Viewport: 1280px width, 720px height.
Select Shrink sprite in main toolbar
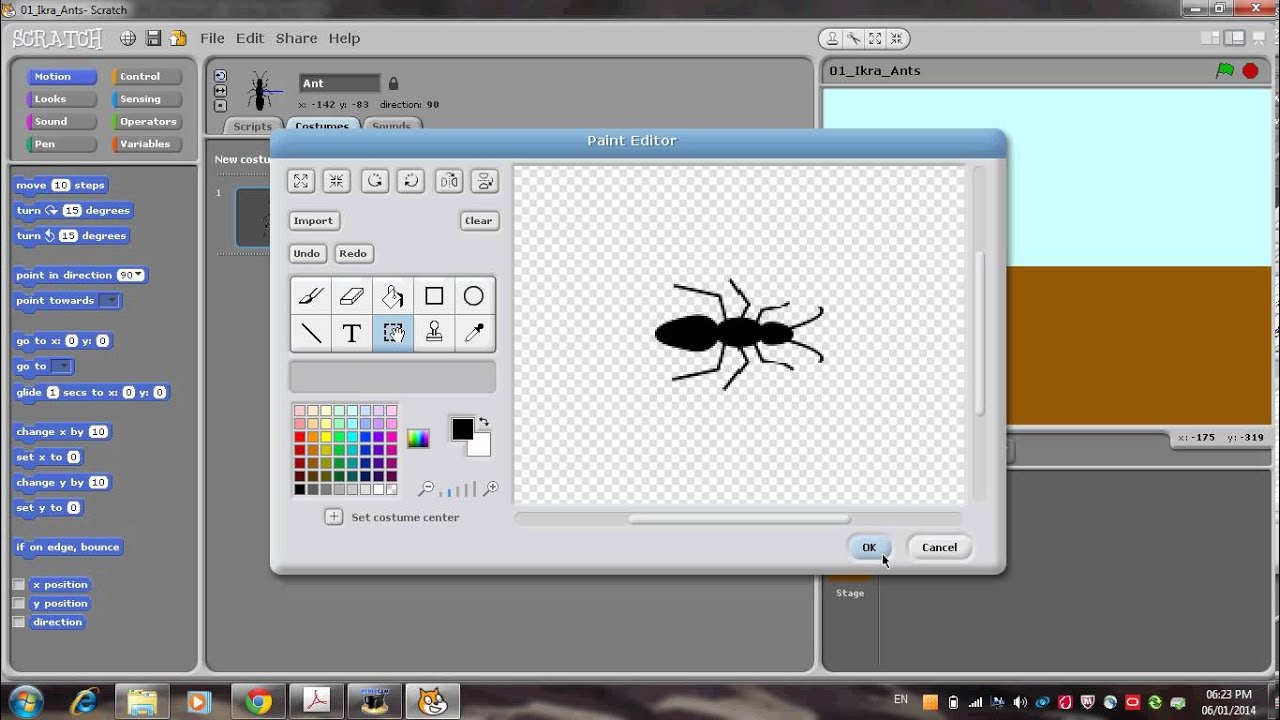[896, 39]
